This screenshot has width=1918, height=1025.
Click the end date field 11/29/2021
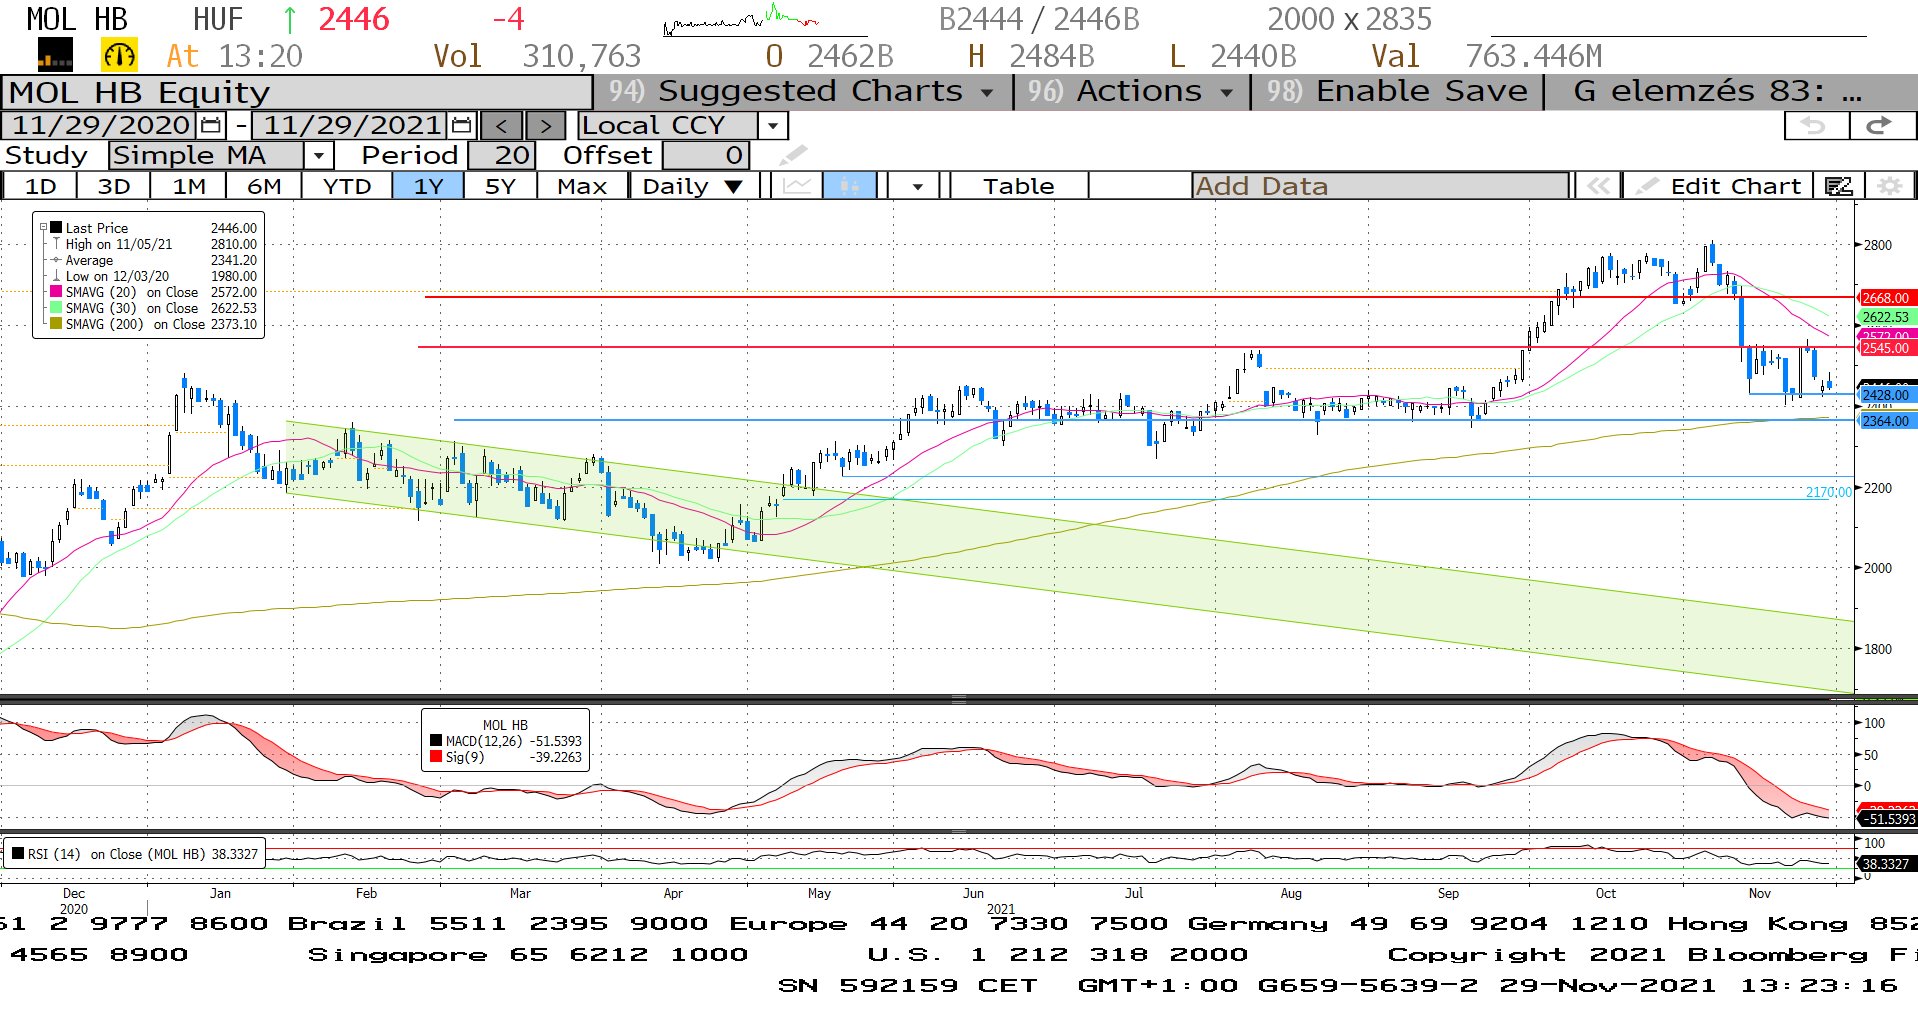coord(351,125)
